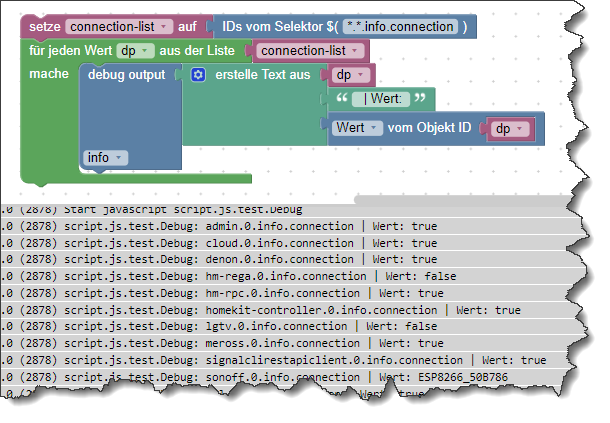Image resolution: width=610 pixels, height=423 pixels.
Task: Open the info log level dropdown
Action: (105, 158)
